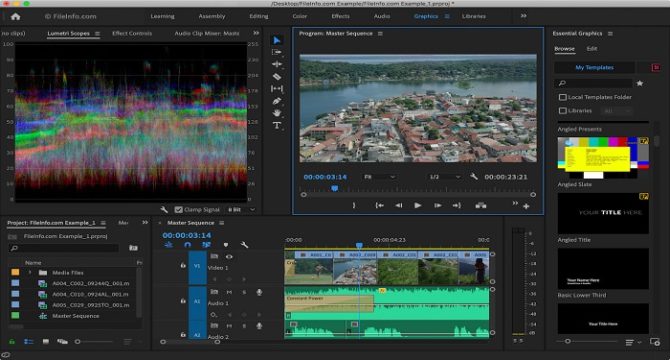Viewport: 670px width, 360px height.
Task: Choose the Track Select Forward tool
Action: coord(277,52)
